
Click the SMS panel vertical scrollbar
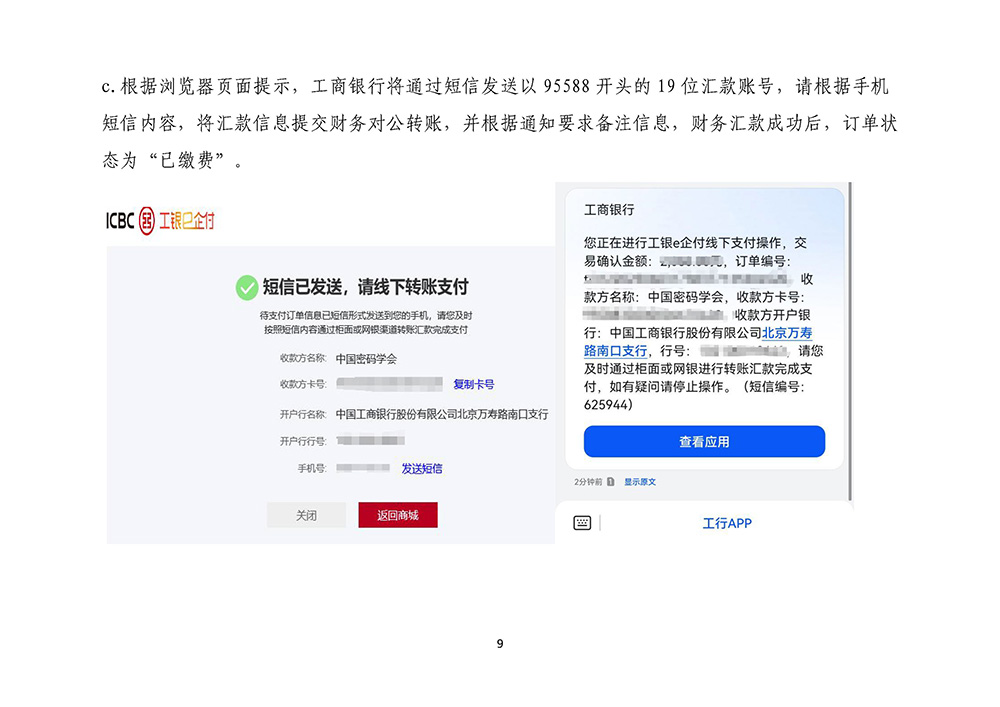pyautogui.click(x=850, y=342)
